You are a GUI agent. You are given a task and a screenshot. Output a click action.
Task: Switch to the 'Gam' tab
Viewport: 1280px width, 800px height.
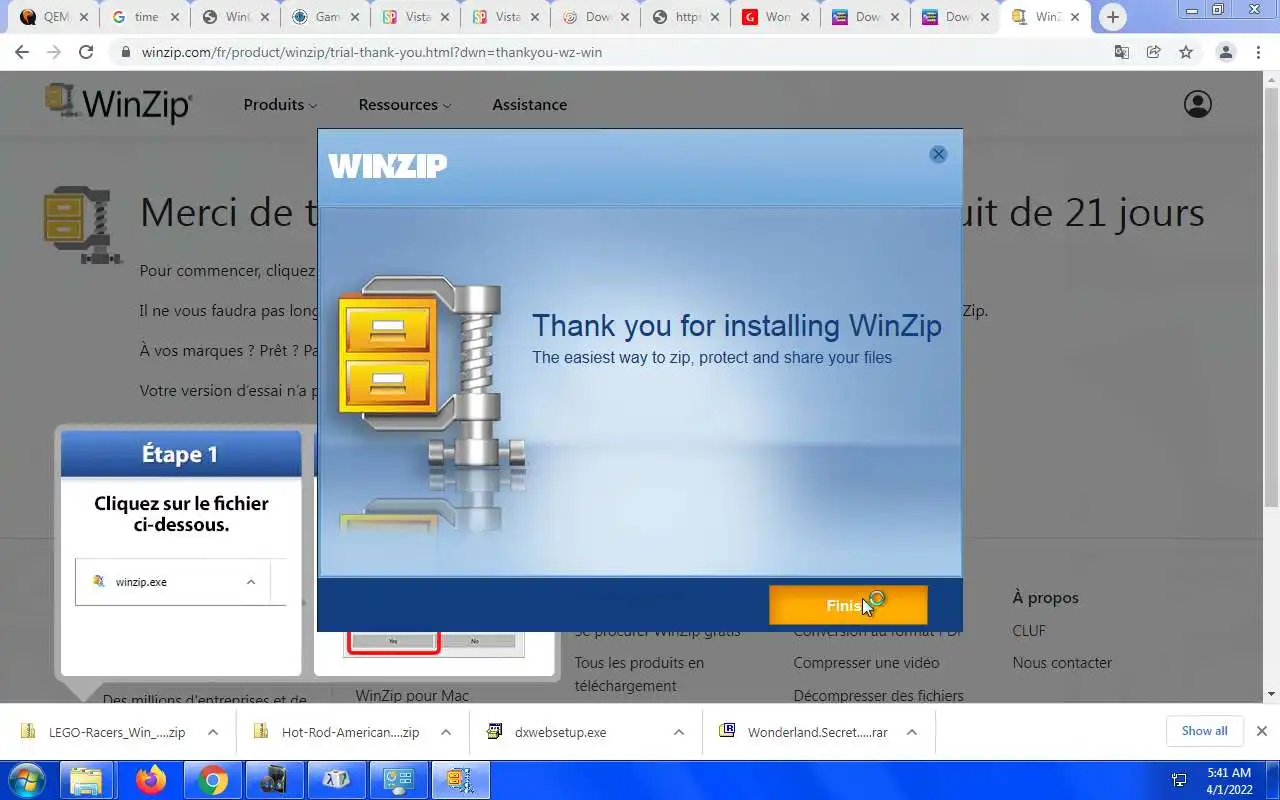pos(326,17)
